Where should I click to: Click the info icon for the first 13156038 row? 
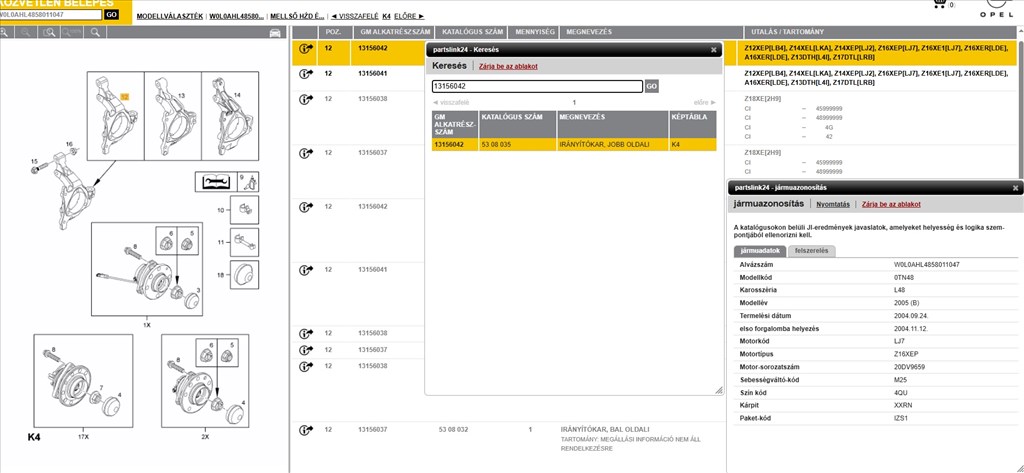[306, 99]
